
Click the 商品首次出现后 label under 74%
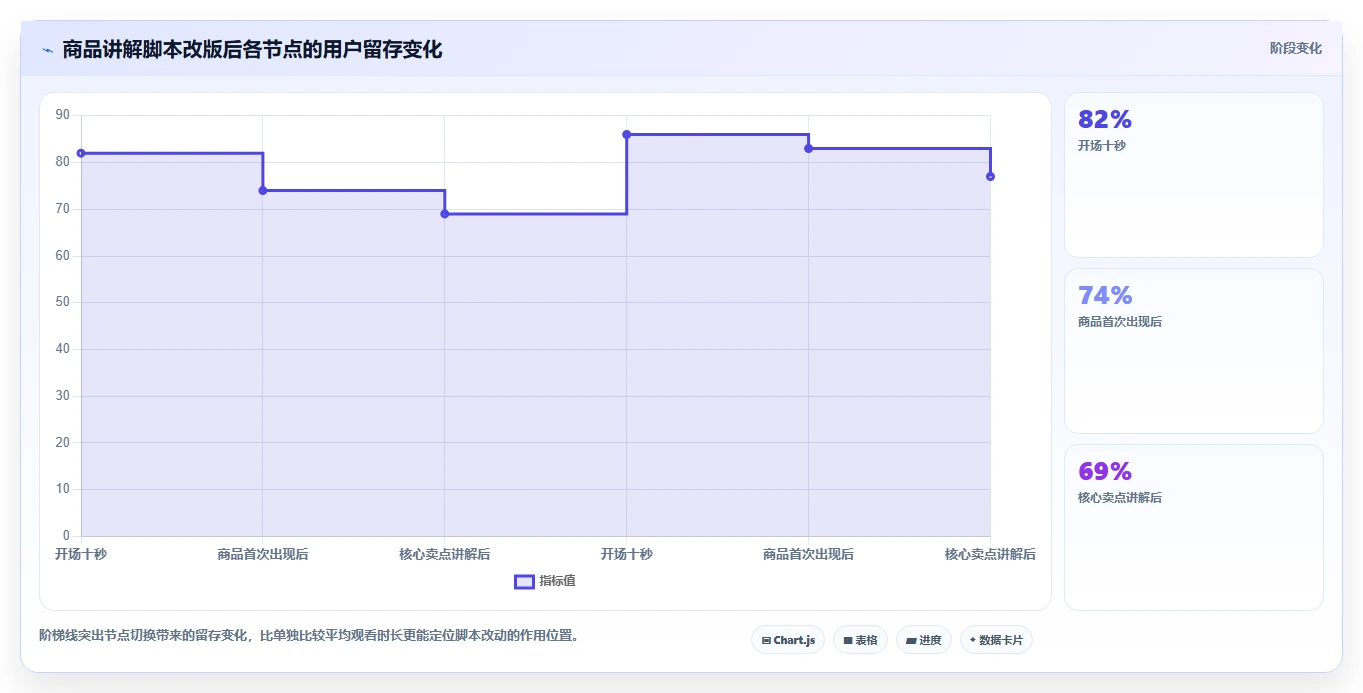[1120, 322]
